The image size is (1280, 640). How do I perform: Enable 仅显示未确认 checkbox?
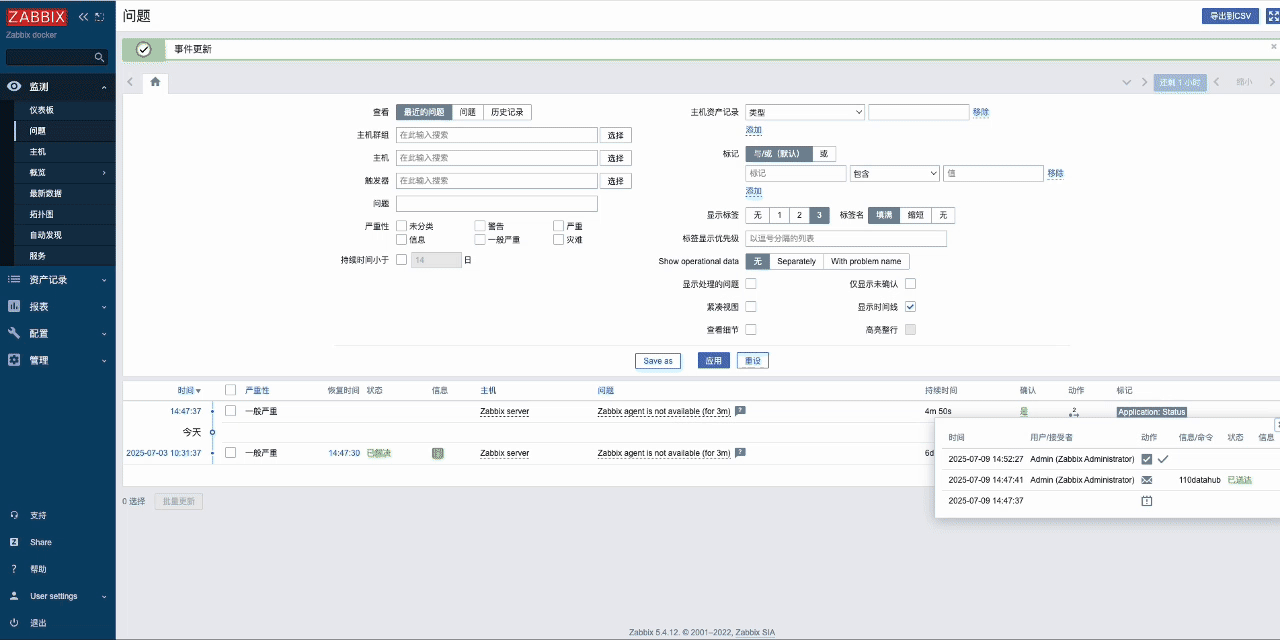pyautogui.click(x=910, y=284)
